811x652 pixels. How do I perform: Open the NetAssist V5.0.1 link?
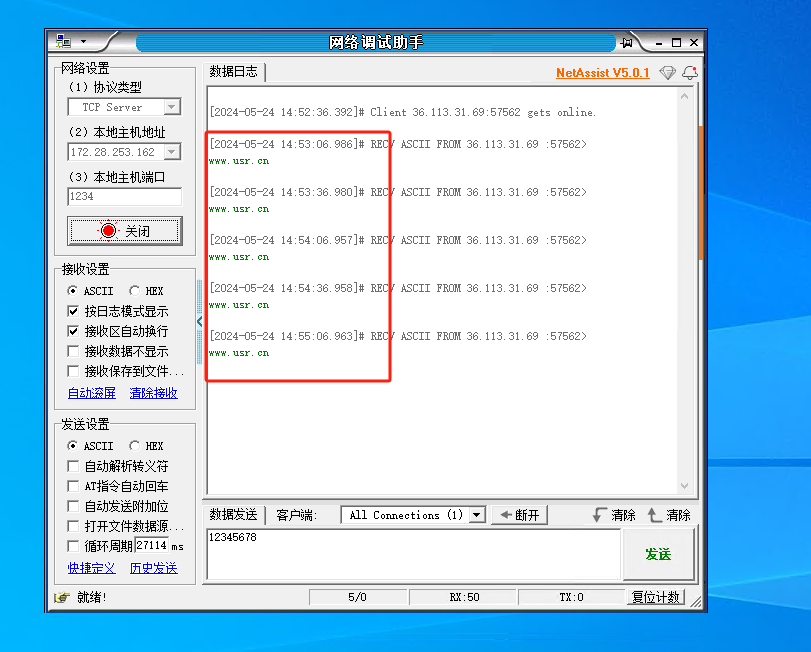[x=603, y=73]
